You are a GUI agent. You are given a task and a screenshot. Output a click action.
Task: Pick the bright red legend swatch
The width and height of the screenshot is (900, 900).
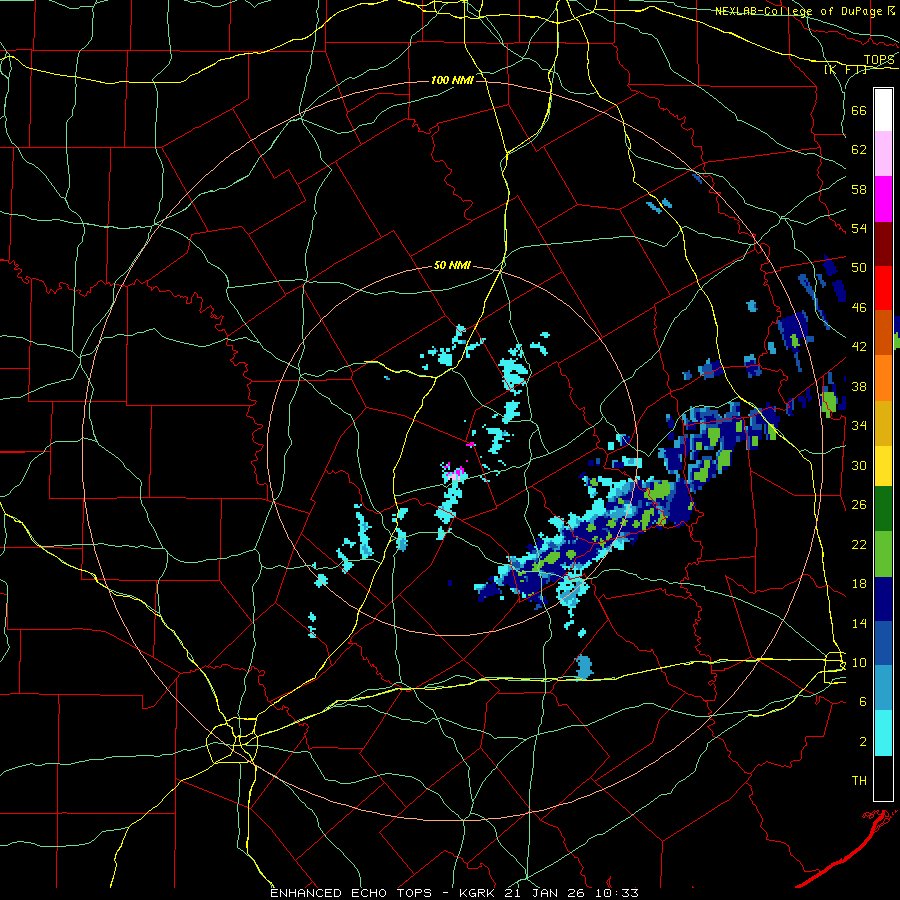(x=883, y=288)
